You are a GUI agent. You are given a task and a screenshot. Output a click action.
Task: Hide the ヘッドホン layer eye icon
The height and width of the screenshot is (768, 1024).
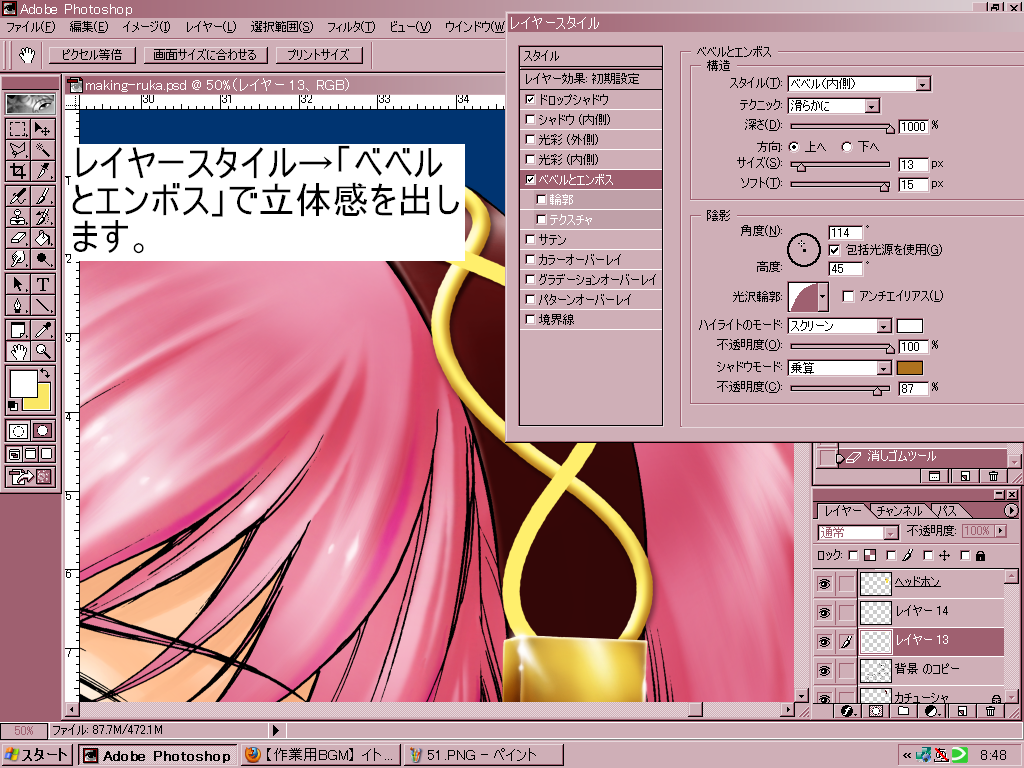coord(824,583)
